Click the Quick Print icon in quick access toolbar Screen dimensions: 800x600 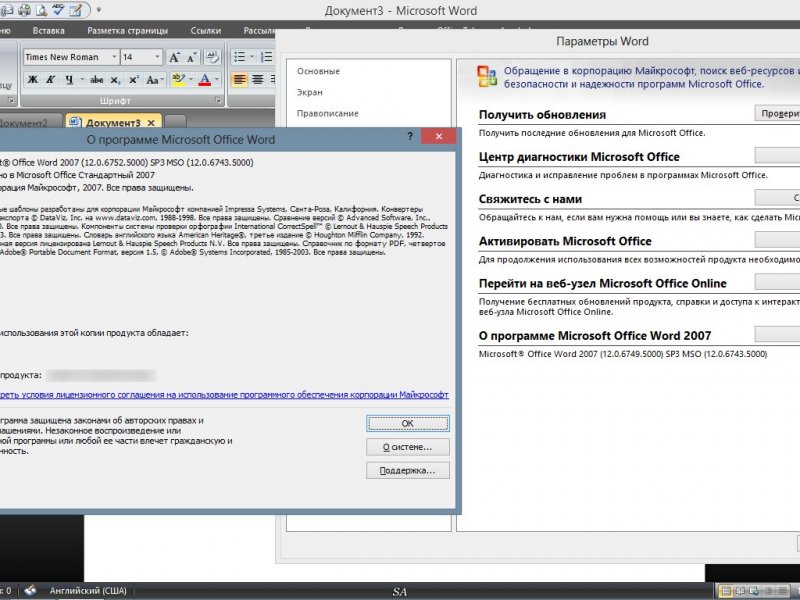[24, 9]
